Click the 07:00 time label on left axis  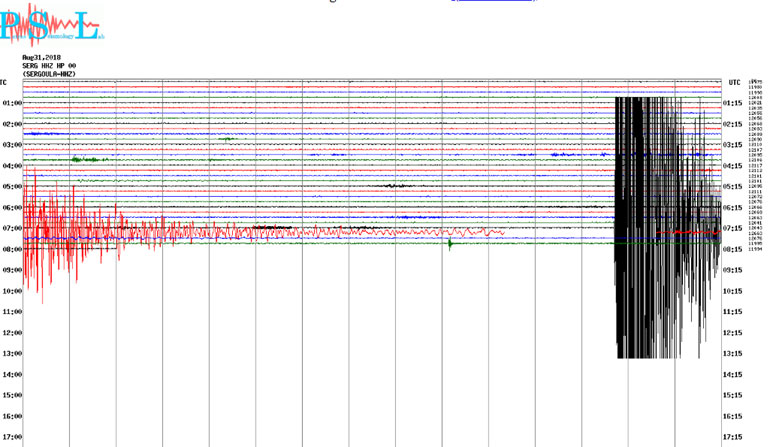tap(12, 229)
